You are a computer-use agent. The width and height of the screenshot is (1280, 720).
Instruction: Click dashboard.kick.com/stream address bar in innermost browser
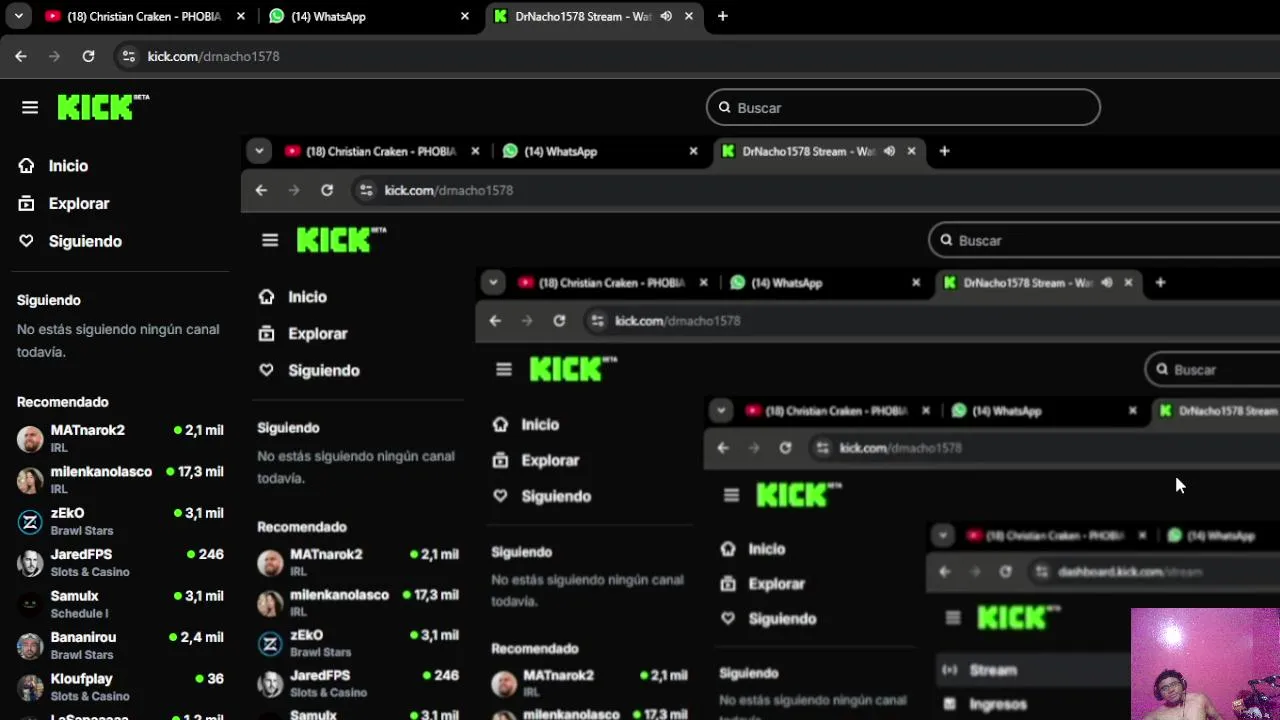tap(1130, 571)
